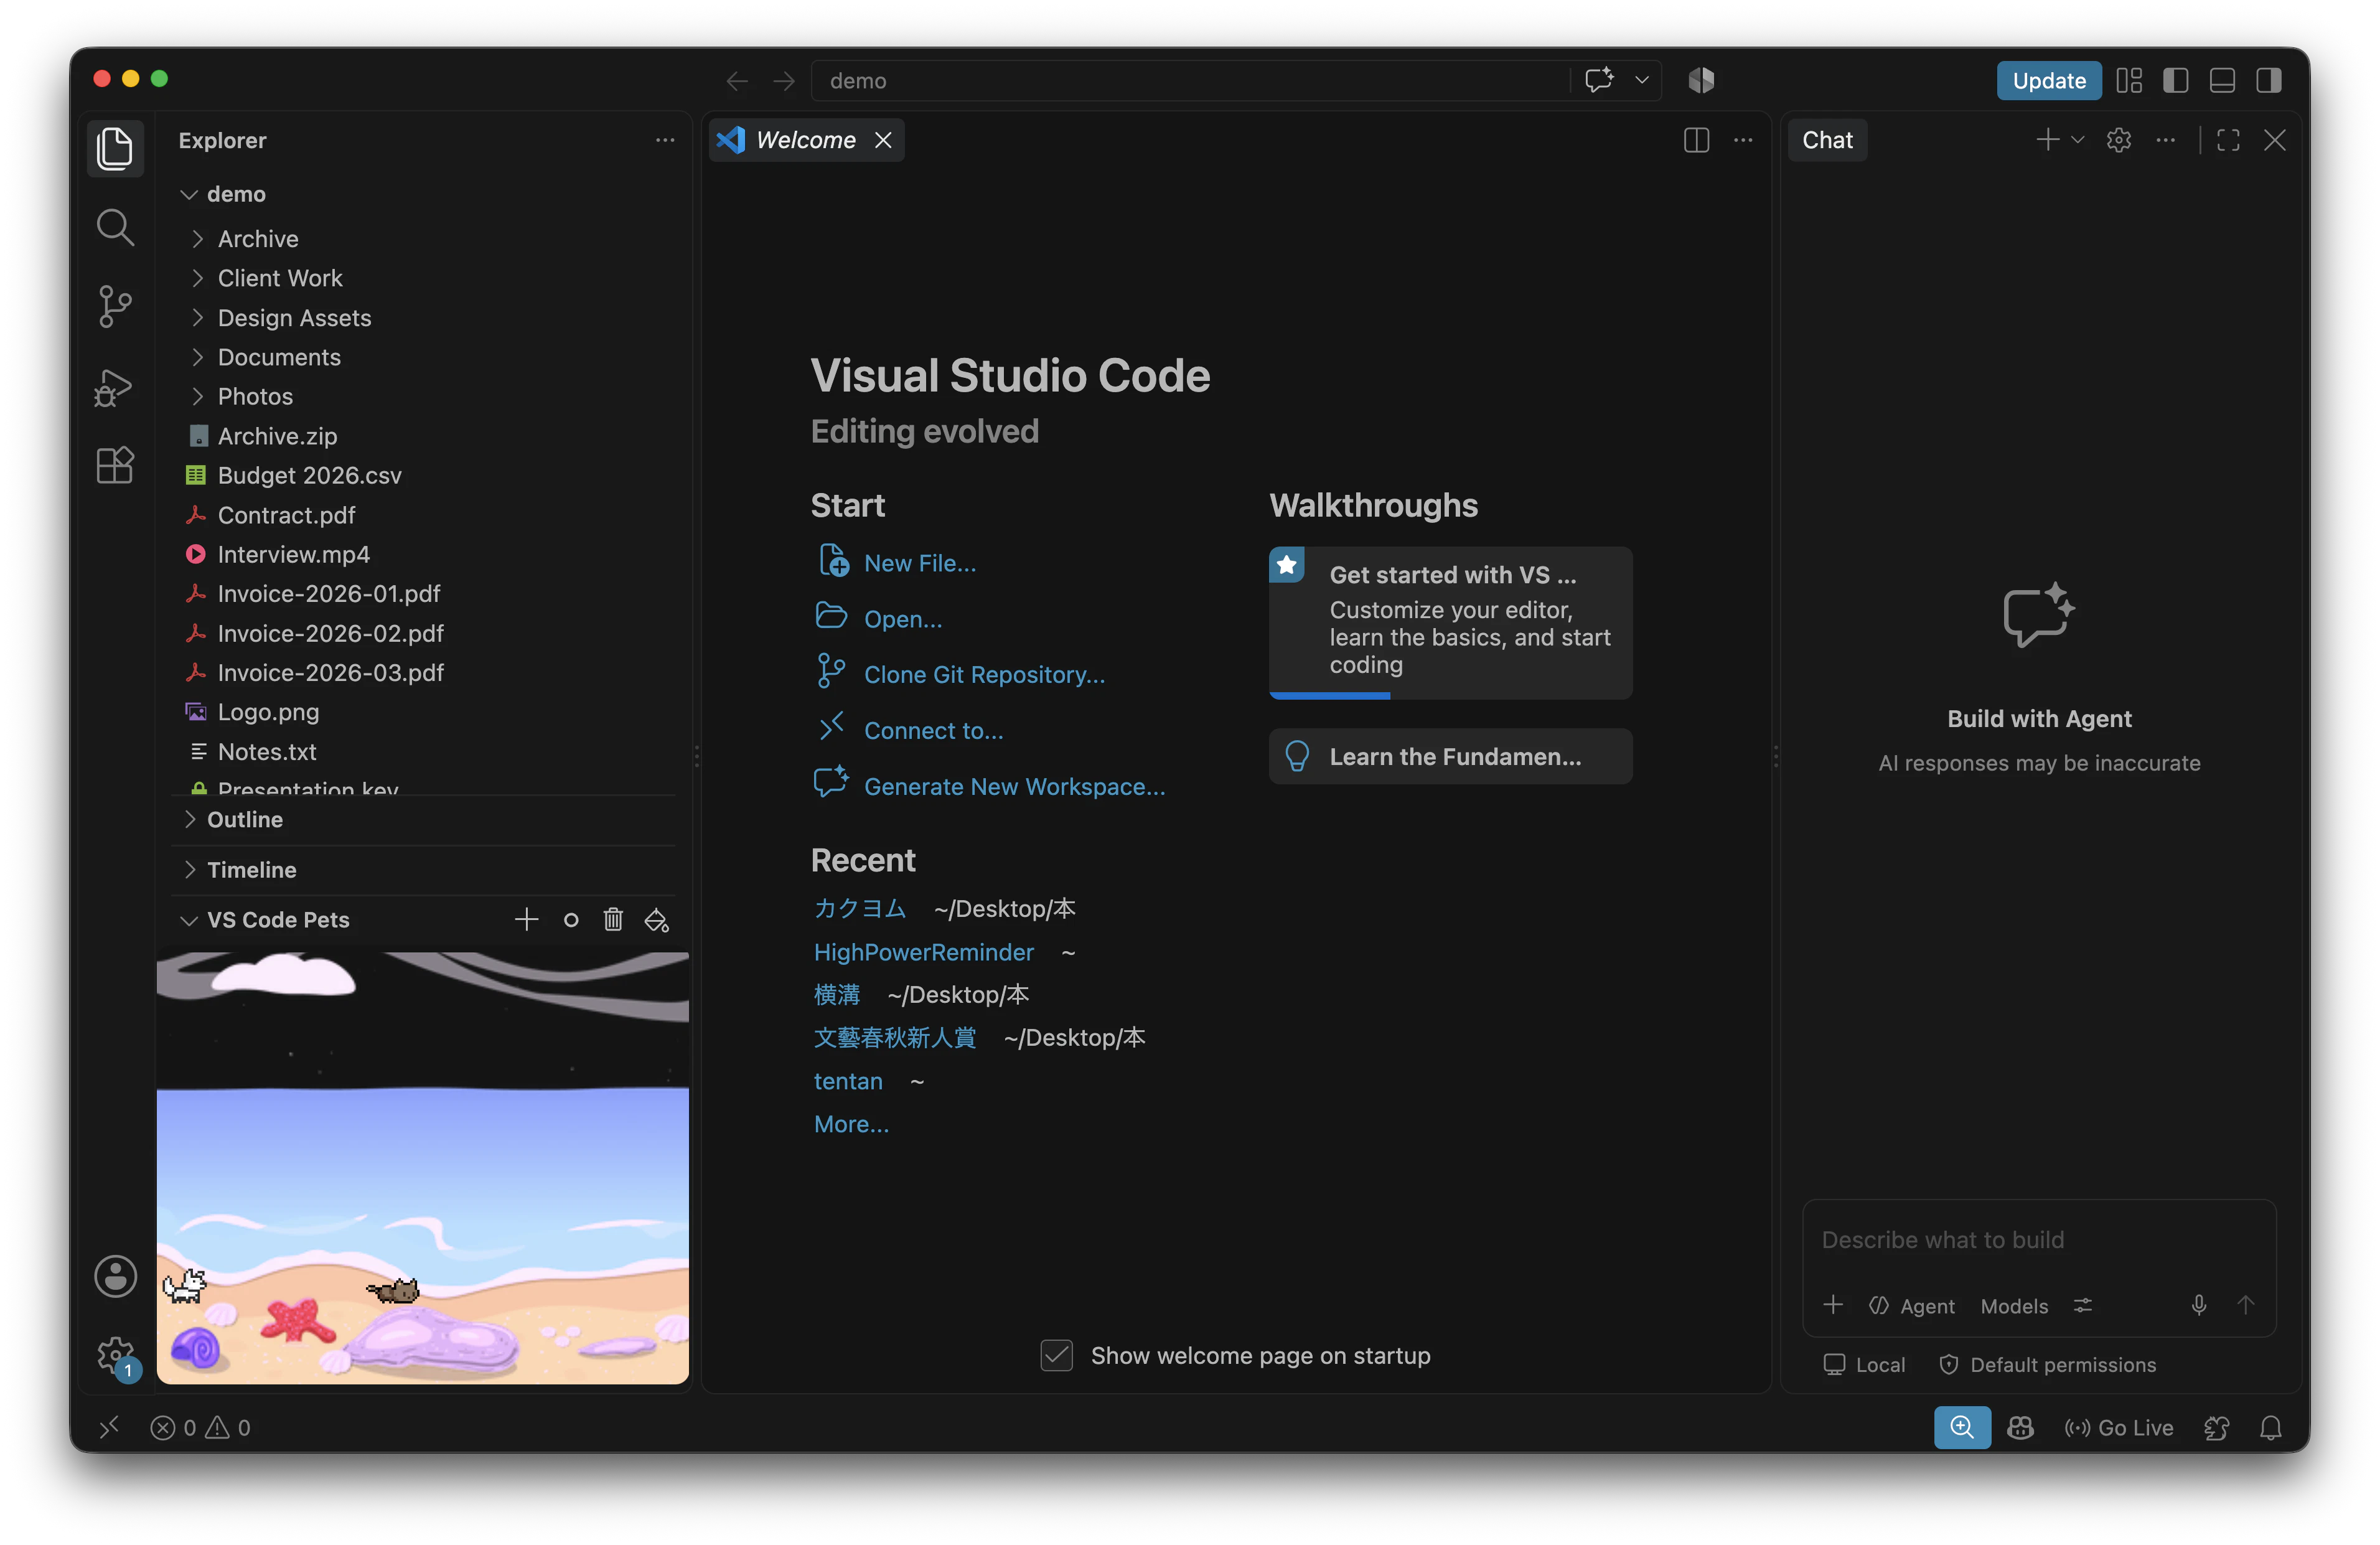Start a new chat with plus icon
The width and height of the screenshot is (2380, 1545).
[2047, 140]
